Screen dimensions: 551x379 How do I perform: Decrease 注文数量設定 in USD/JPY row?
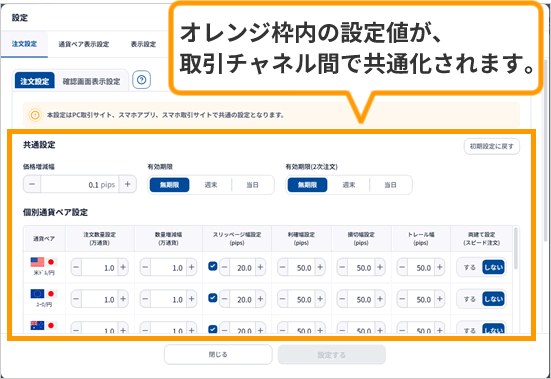tap(76, 267)
